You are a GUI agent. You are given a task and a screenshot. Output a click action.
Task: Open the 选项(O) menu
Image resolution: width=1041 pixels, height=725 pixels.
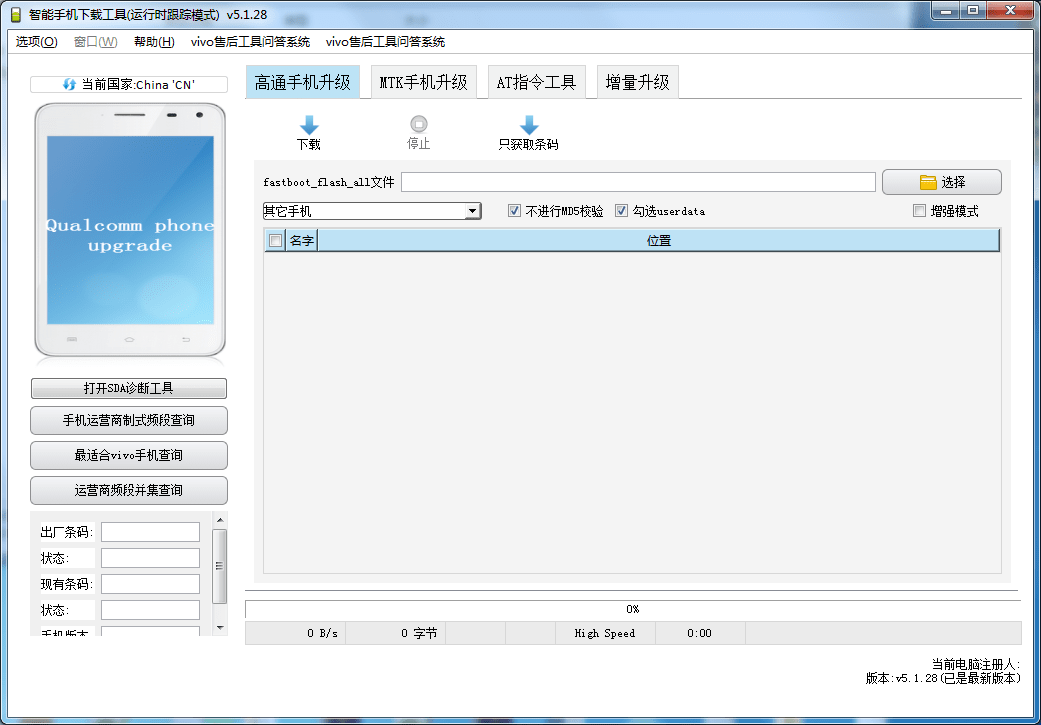click(x=35, y=42)
